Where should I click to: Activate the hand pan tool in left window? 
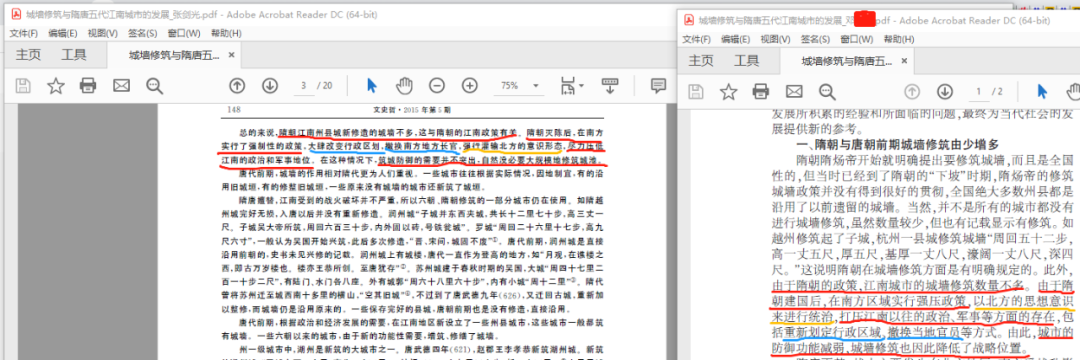[405, 85]
